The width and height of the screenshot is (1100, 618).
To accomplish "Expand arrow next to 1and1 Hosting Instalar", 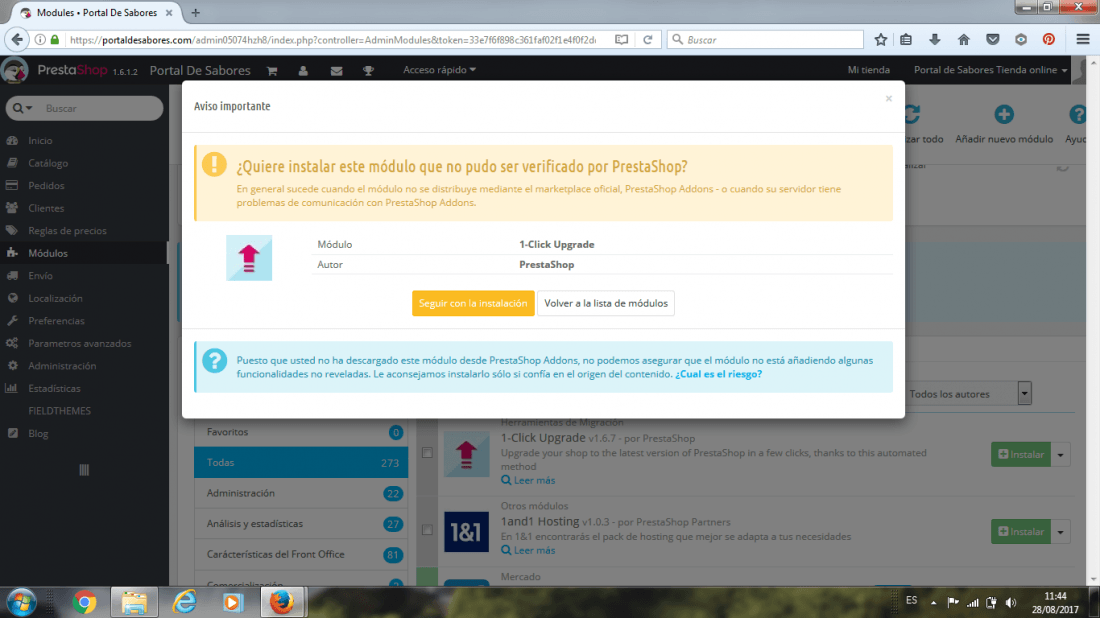I will pos(1061,532).
